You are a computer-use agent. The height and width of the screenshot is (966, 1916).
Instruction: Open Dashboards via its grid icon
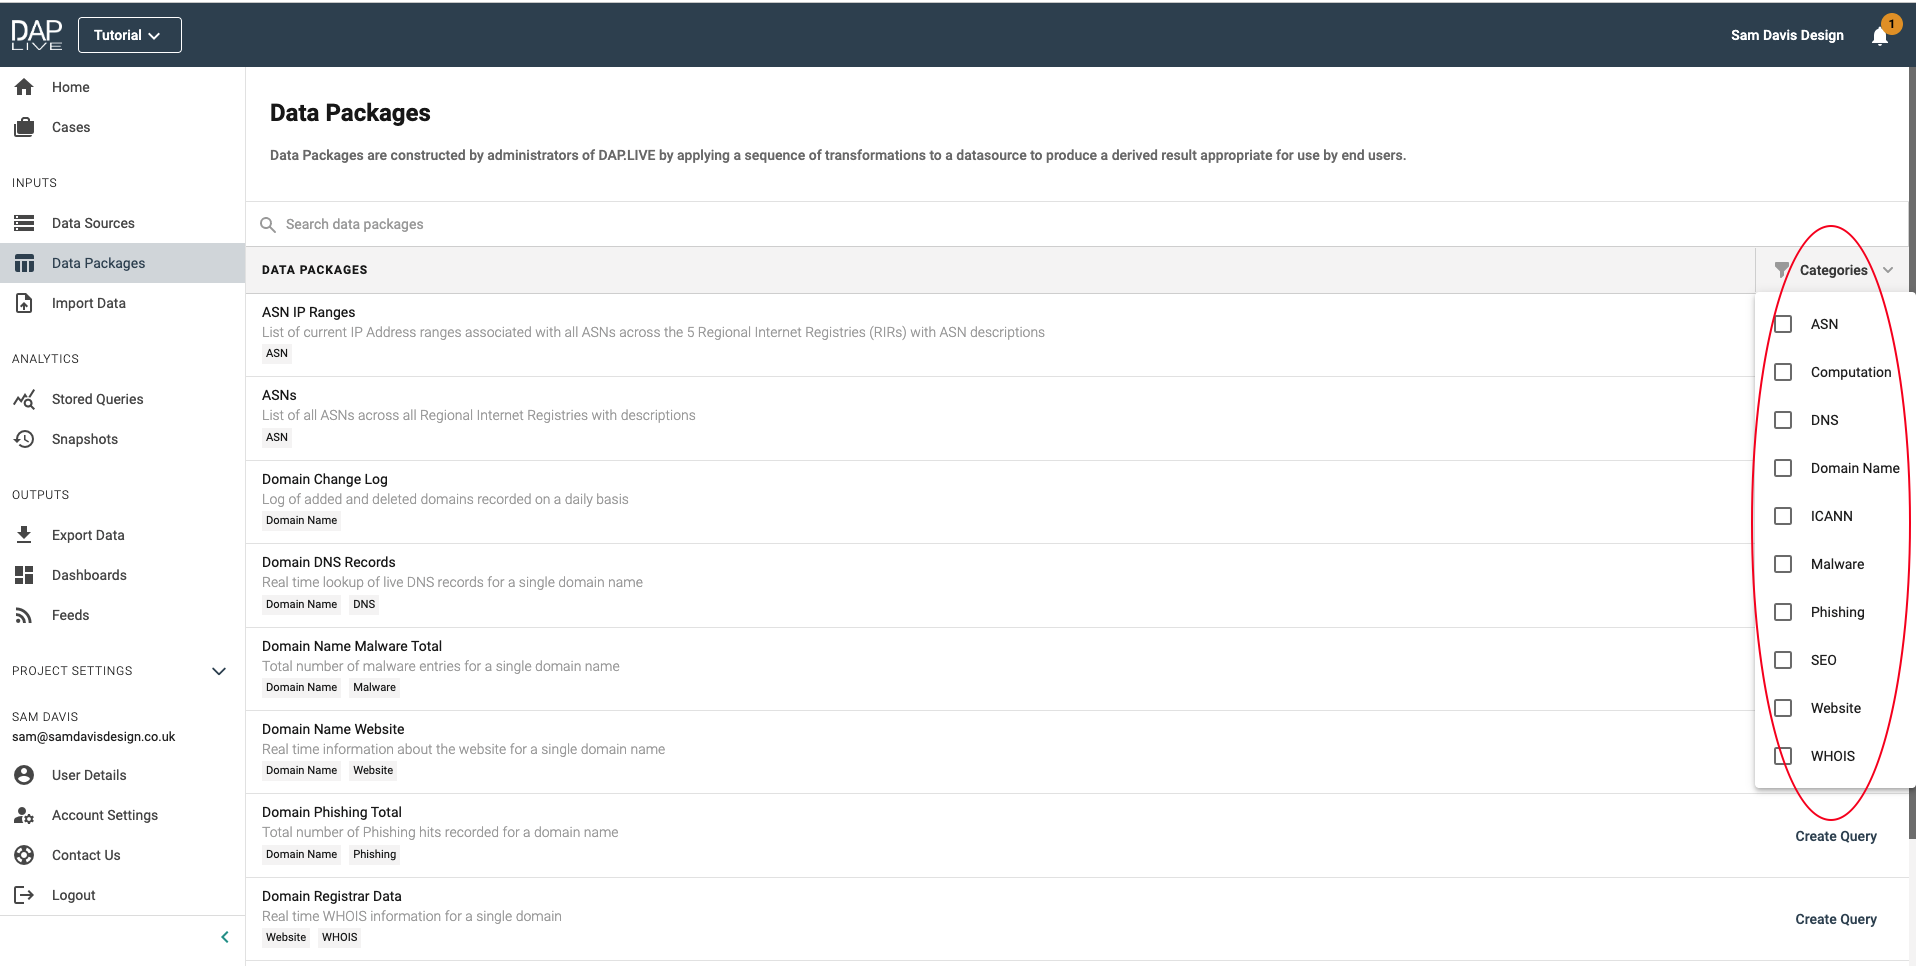click(x=24, y=575)
